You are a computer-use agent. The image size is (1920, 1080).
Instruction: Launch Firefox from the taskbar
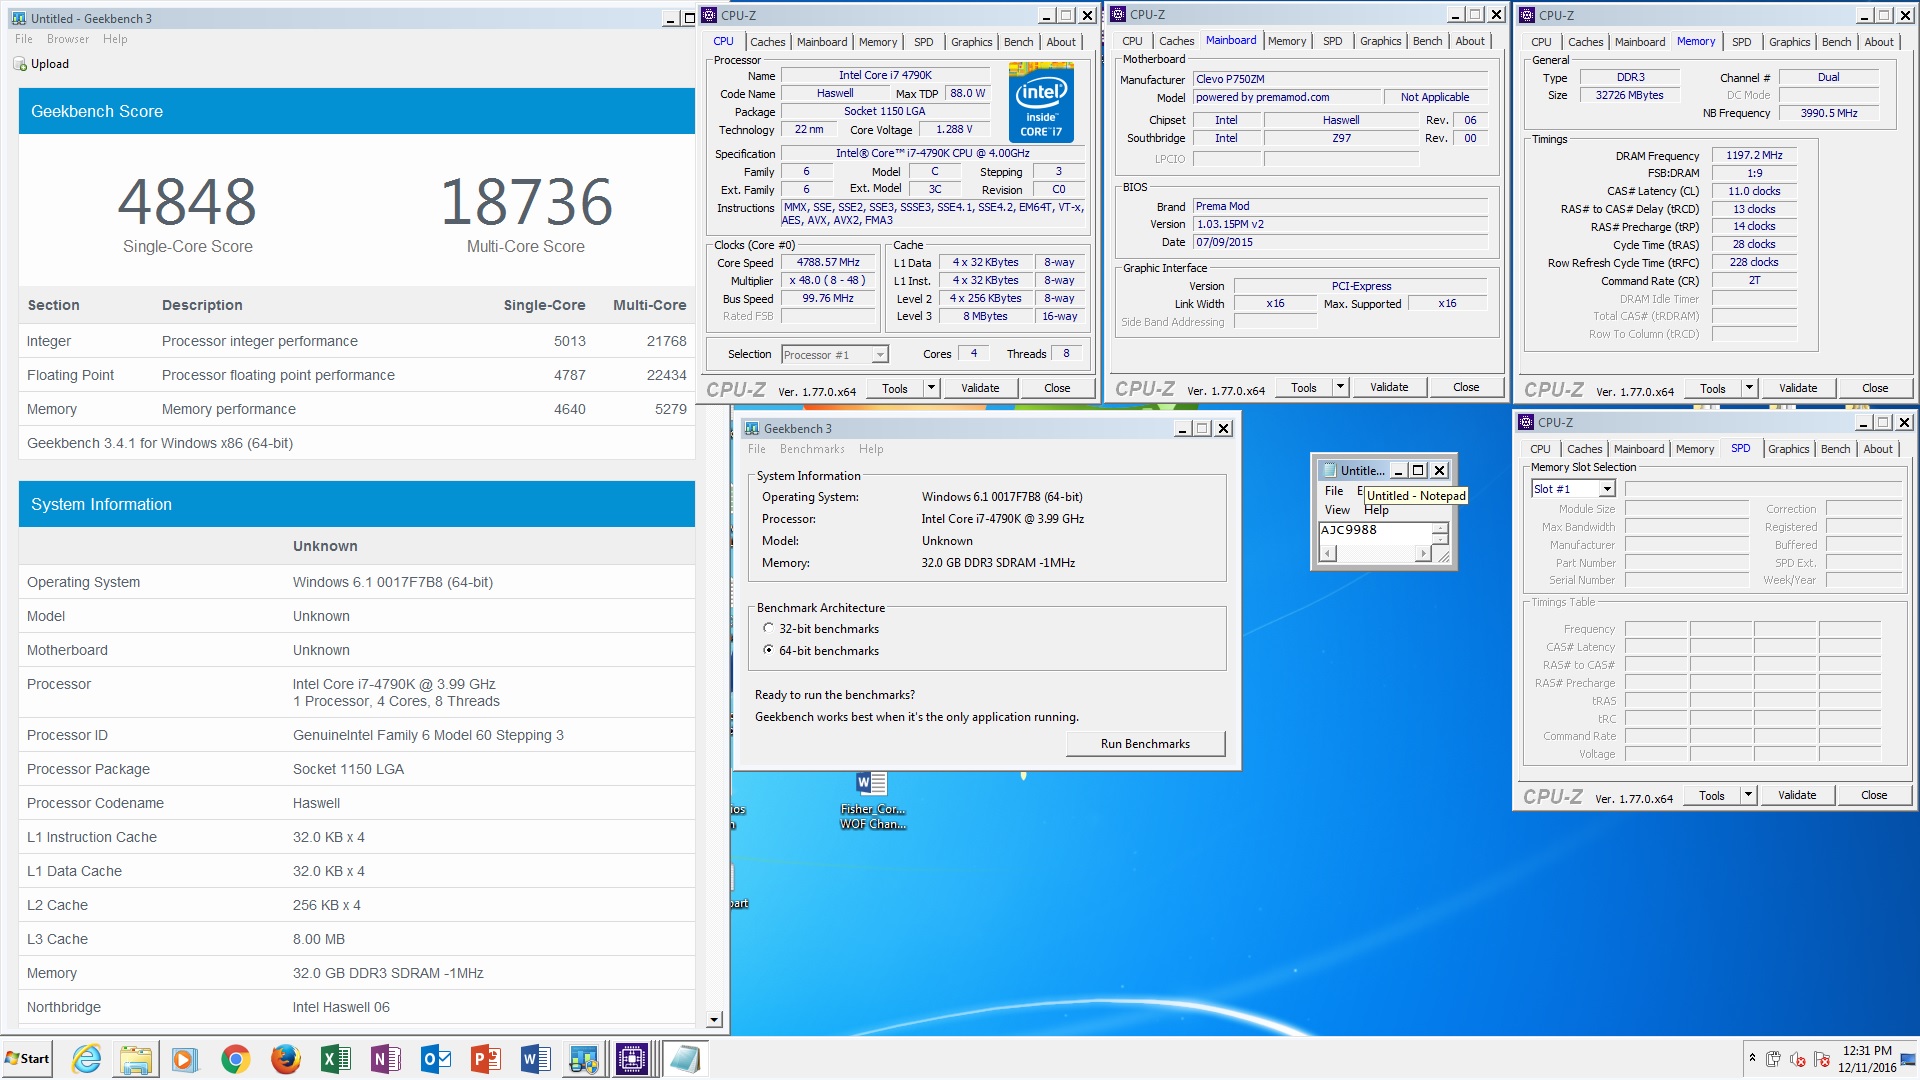coord(285,1059)
